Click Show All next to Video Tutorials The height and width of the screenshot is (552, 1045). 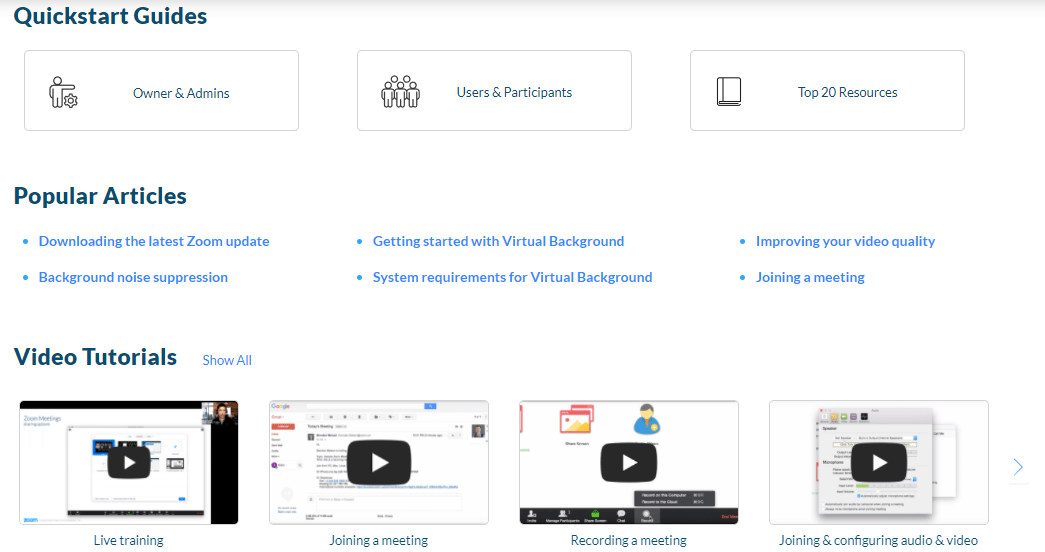(x=227, y=360)
